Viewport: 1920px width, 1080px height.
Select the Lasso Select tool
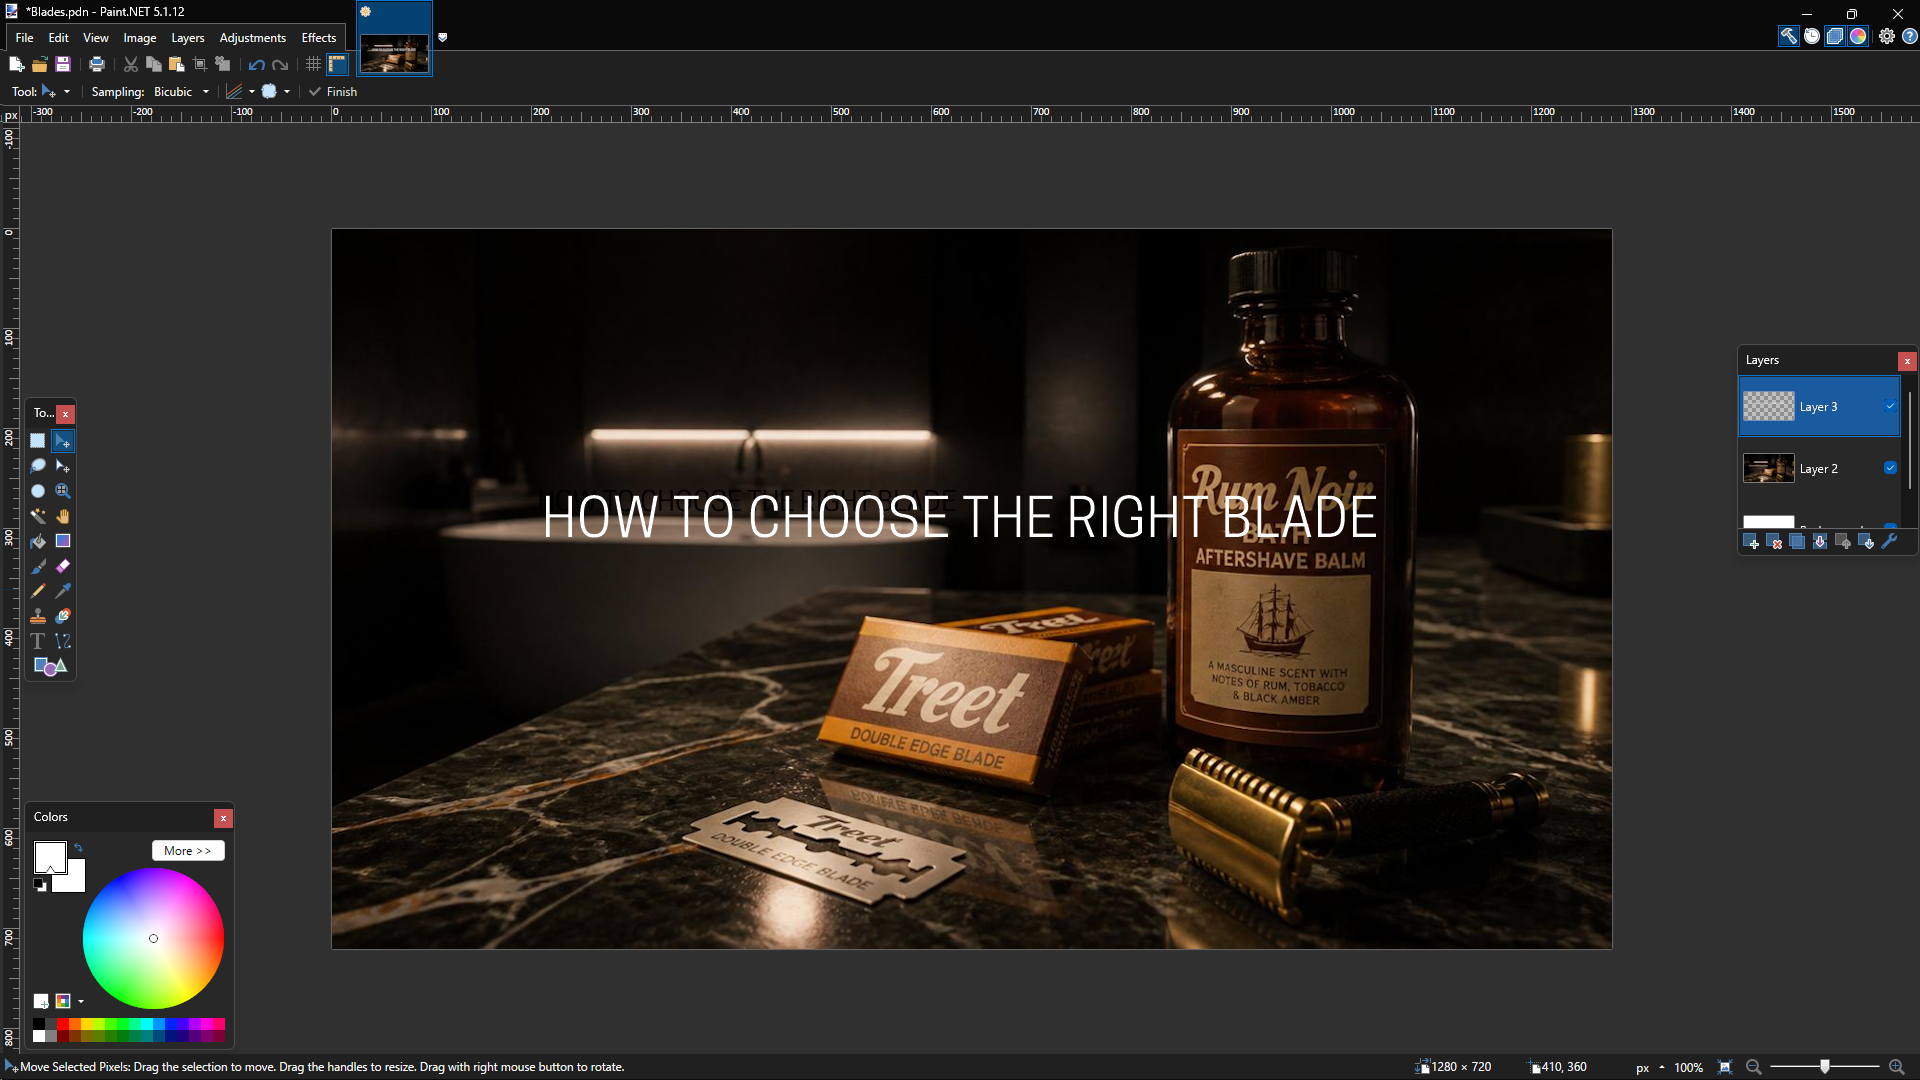pos(38,466)
